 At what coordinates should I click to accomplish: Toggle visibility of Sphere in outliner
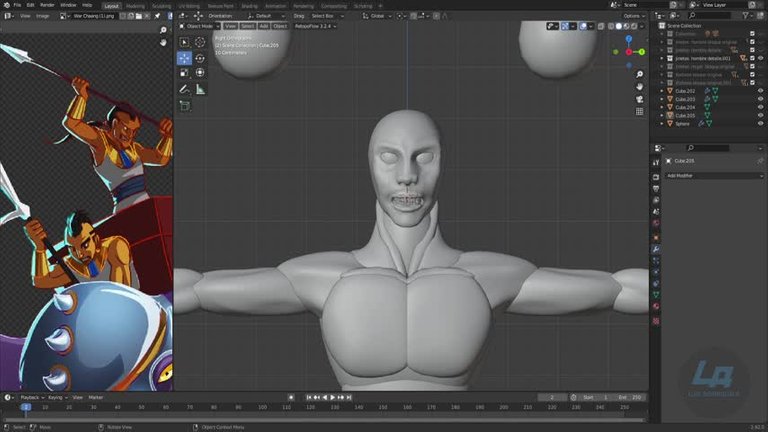point(760,123)
